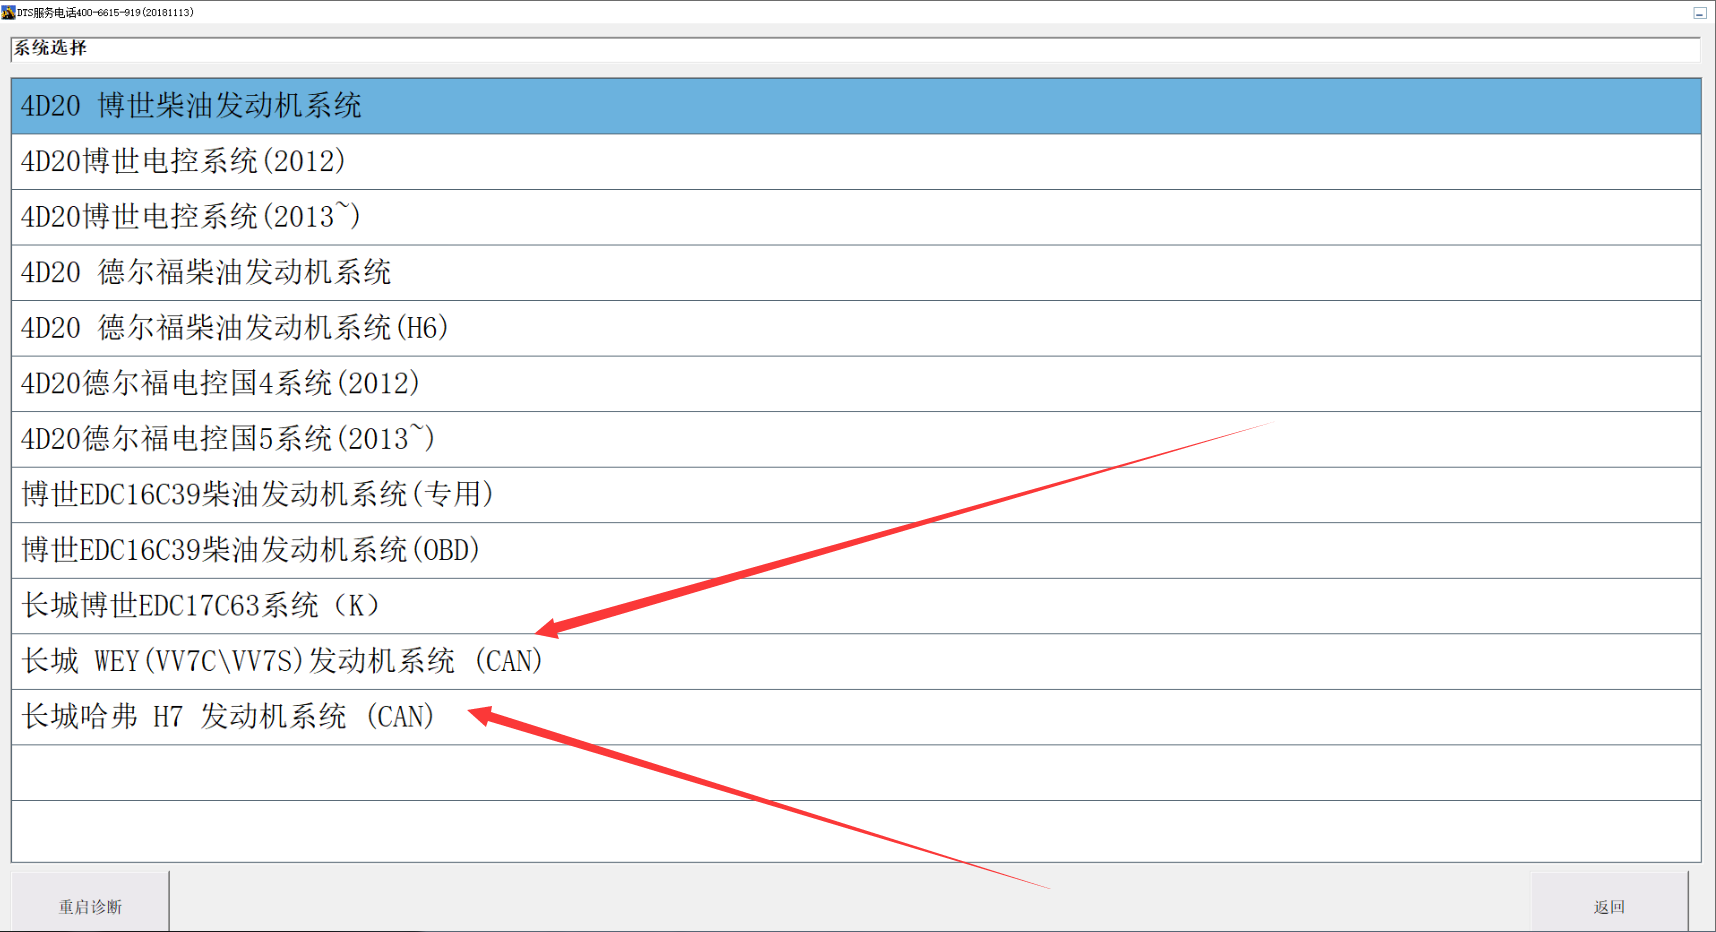Choose 长城博世EDC17C63系统（K）
Viewport: 1716px width, 932px height.
tap(856, 606)
